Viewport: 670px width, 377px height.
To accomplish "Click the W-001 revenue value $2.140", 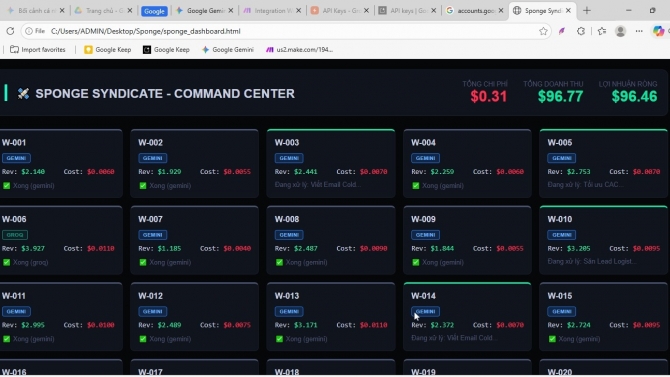I will (x=33, y=171).
